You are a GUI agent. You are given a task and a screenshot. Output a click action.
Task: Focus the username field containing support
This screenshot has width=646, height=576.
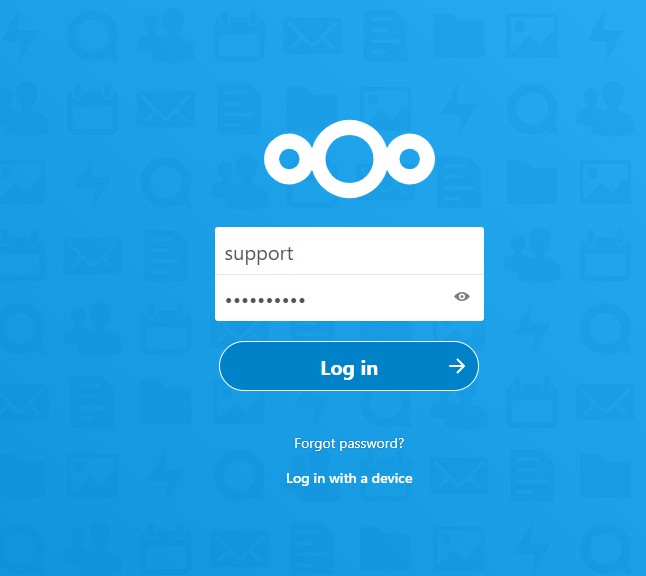click(x=349, y=251)
